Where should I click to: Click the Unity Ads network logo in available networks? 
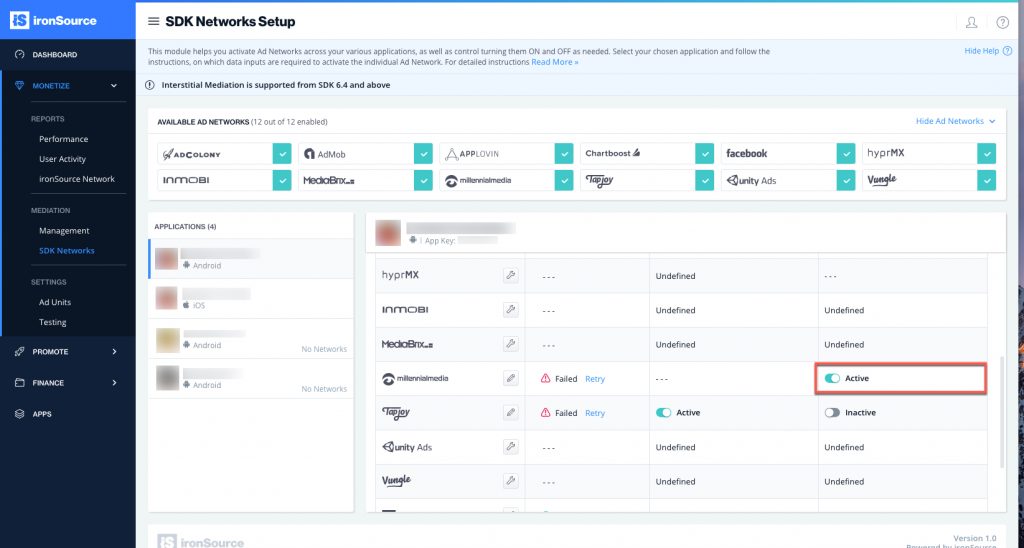(752, 180)
